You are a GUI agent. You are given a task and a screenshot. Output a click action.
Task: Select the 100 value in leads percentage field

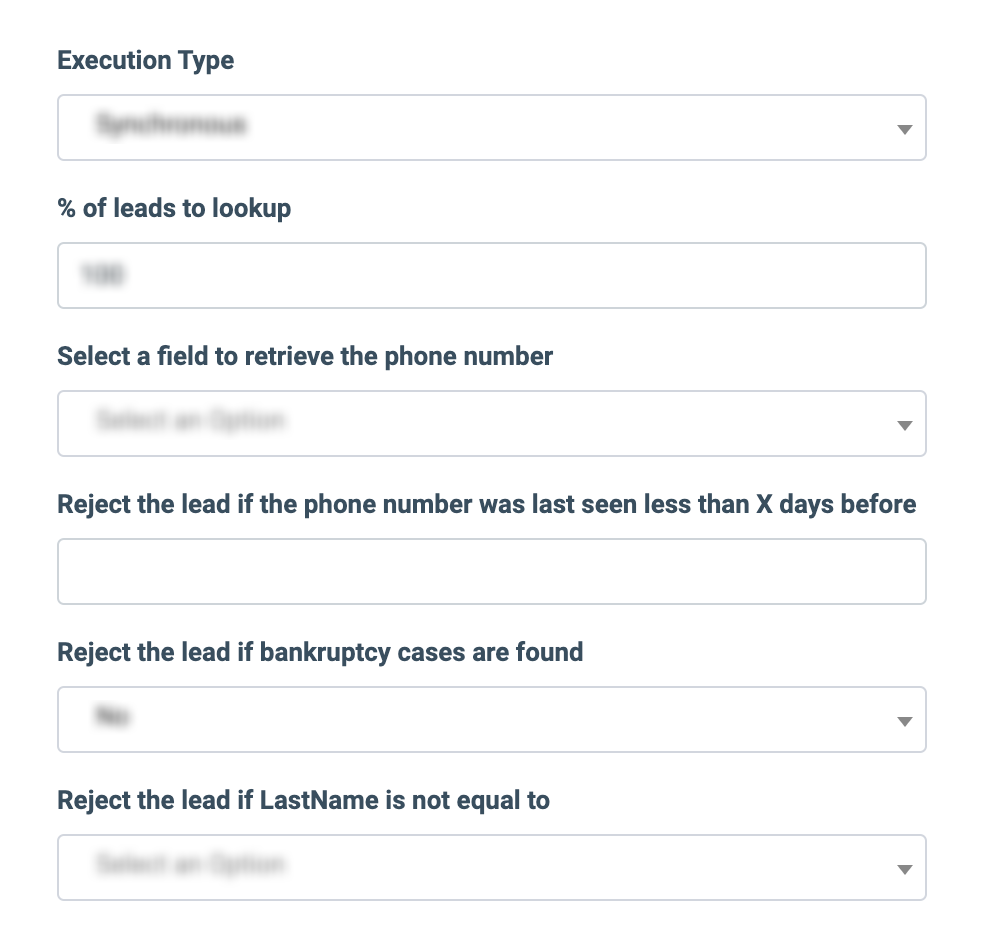click(x=101, y=275)
